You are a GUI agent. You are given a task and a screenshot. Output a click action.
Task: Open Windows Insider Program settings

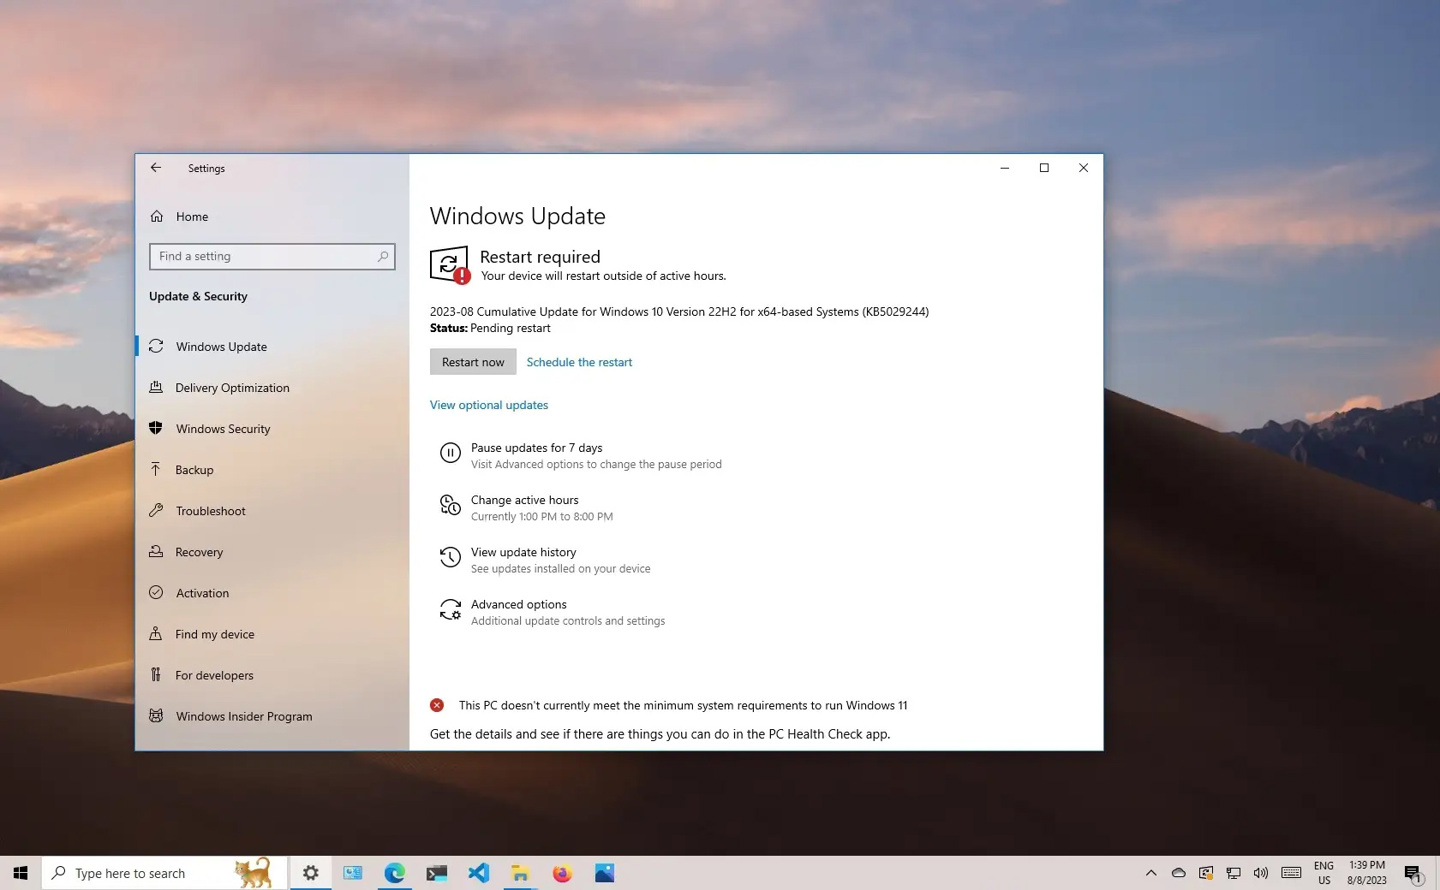click(244, 716)
